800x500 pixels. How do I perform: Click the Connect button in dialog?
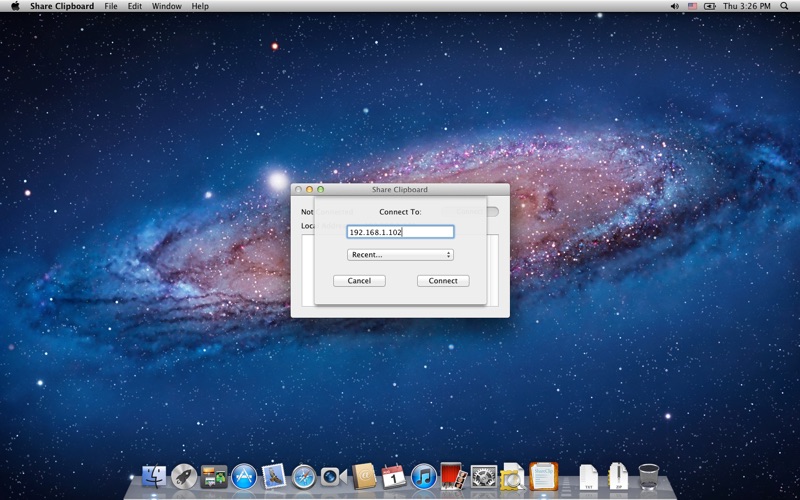(x=443, y=281)
